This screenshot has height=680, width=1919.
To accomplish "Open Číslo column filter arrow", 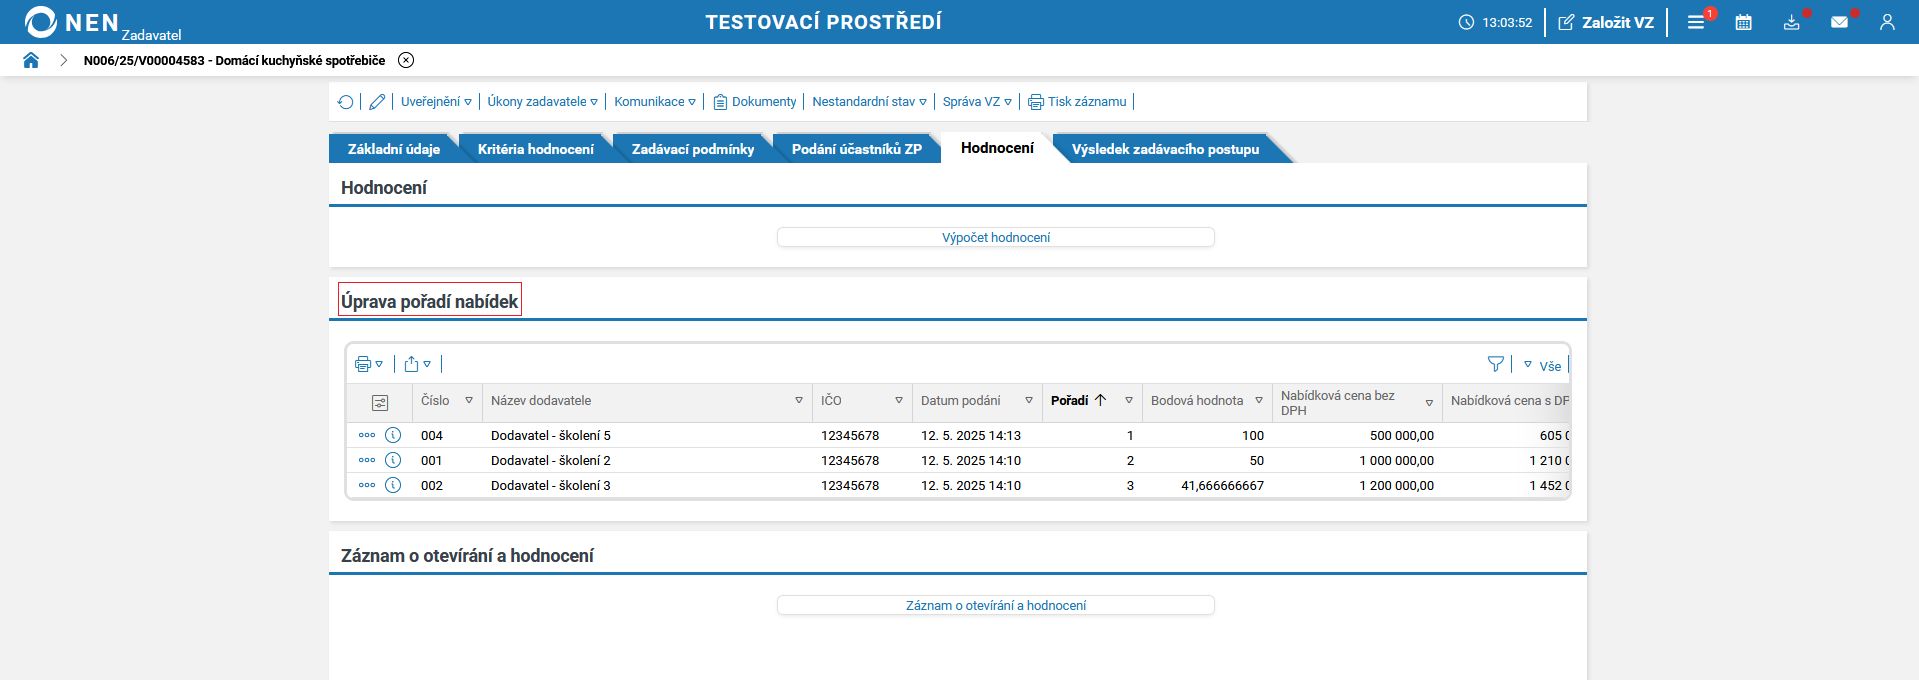I will point(469,400).
